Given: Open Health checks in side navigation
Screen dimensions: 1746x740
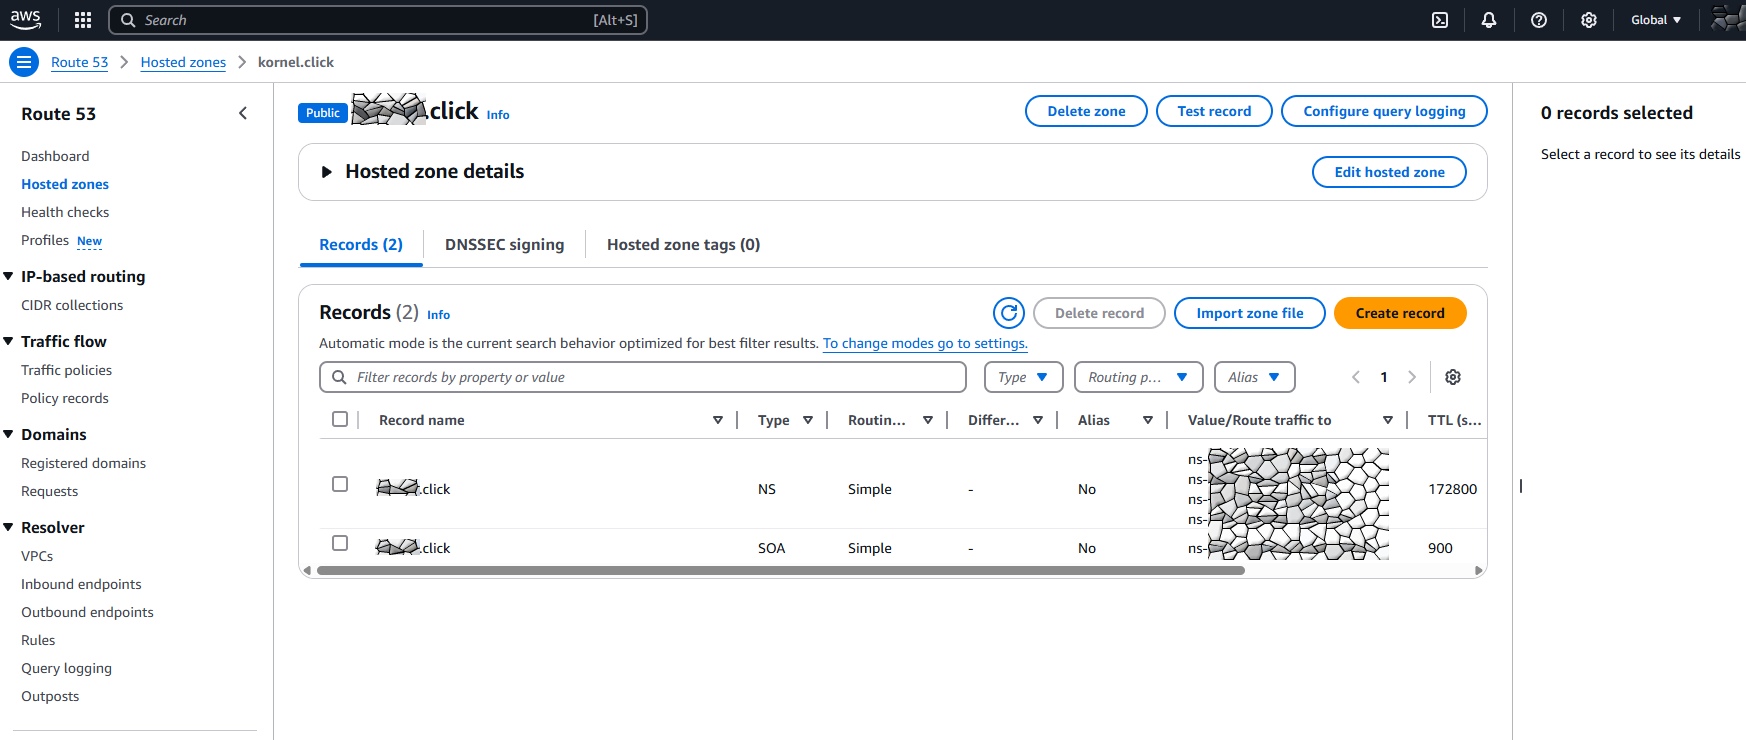Looking at the screenshot, I should (x=65, y=212).
